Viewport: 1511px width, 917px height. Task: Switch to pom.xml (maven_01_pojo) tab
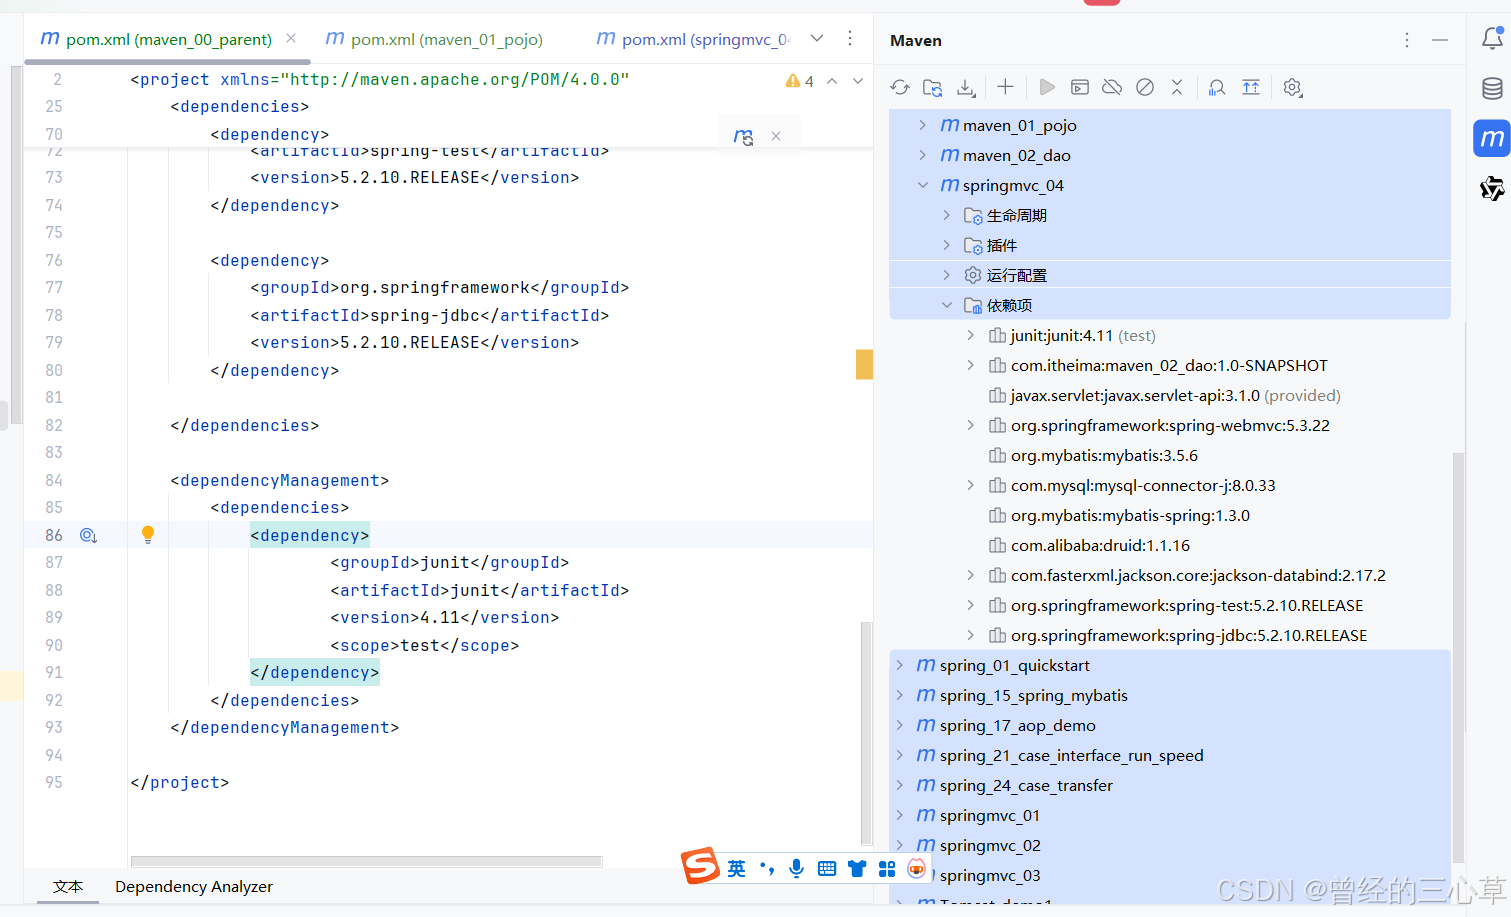tap(434, 39)
